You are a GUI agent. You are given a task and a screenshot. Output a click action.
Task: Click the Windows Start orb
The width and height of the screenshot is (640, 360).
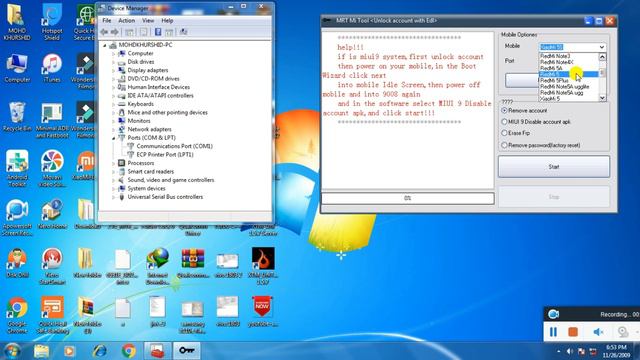tap(12, 351)
